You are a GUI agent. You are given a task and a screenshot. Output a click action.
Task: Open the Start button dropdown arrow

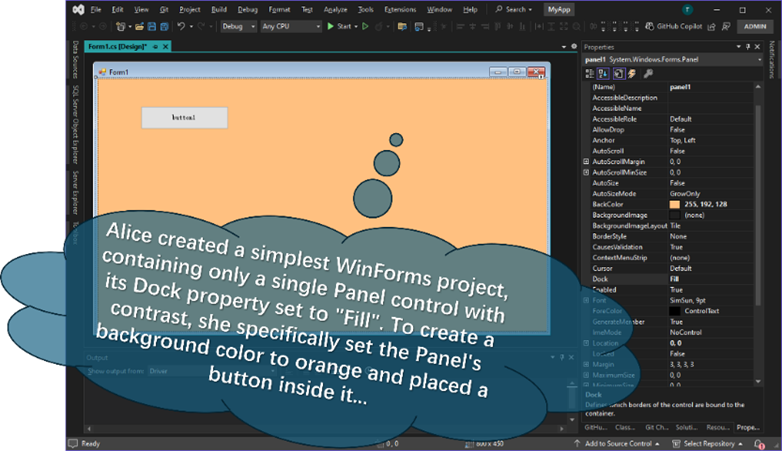356,26
